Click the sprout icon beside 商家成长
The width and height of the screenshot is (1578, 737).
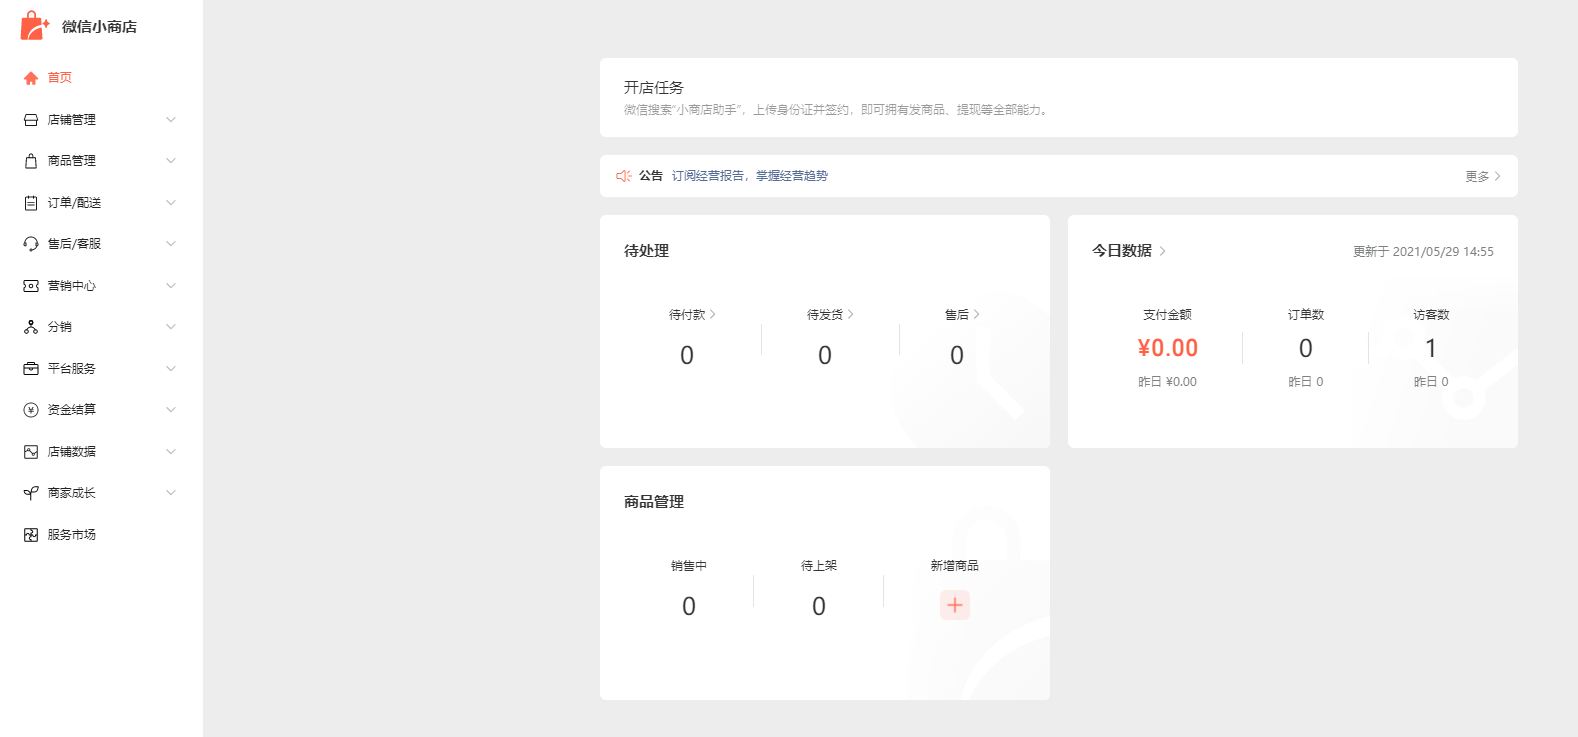coord(31,493)
